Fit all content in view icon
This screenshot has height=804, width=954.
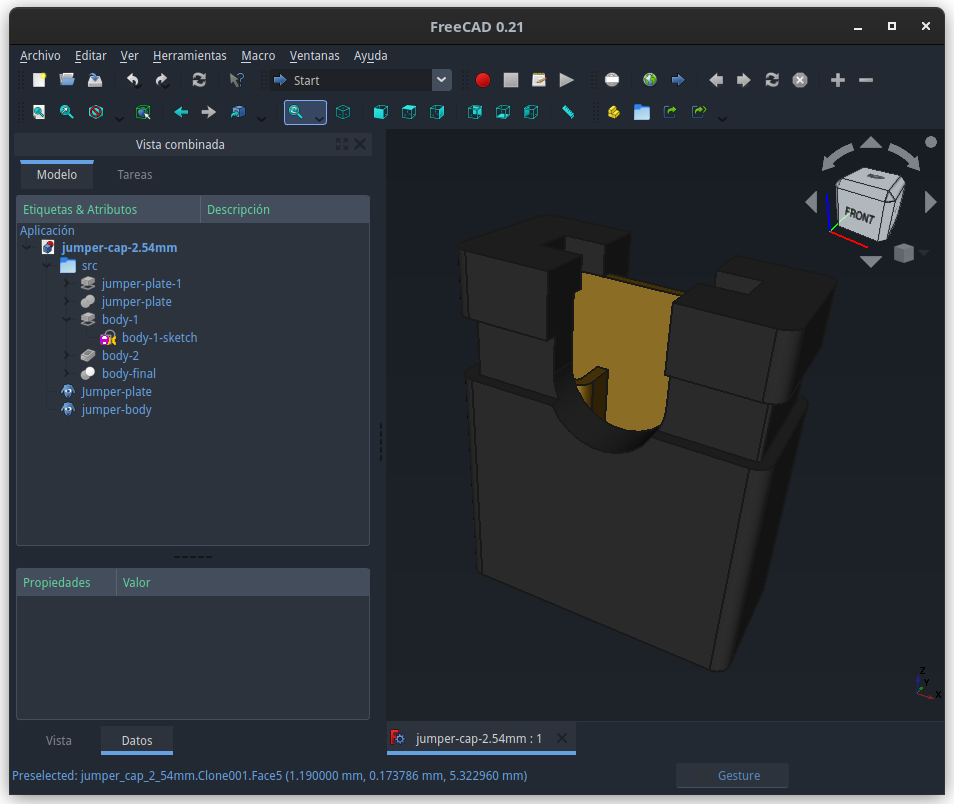tap(39, 112)
